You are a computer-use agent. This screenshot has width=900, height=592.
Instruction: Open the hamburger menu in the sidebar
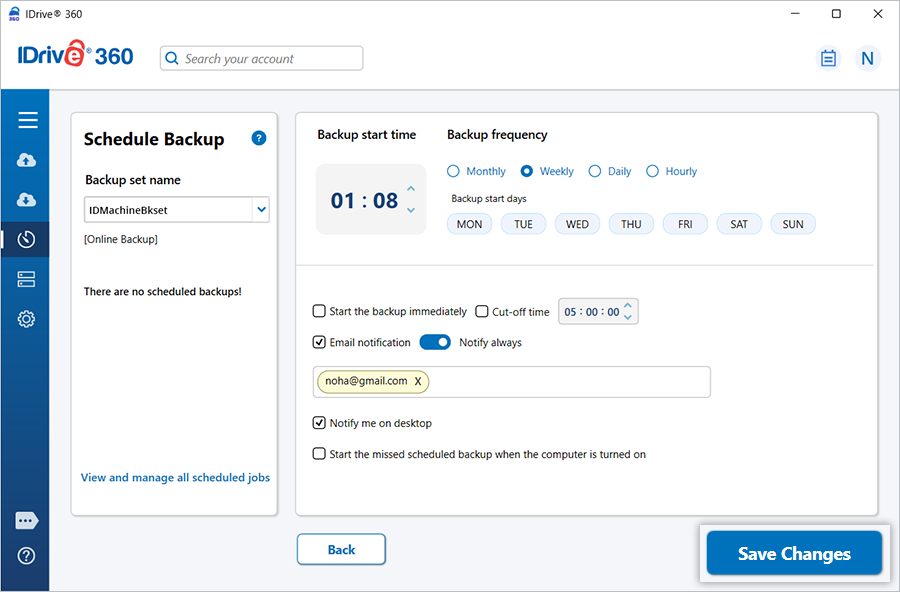click(x=27, y=120)
